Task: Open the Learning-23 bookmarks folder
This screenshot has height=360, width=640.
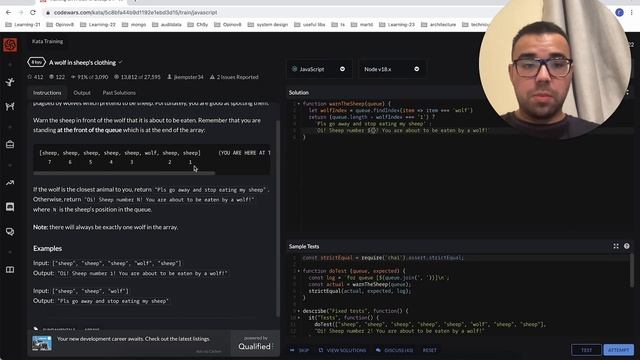Action: coord(397,24)
